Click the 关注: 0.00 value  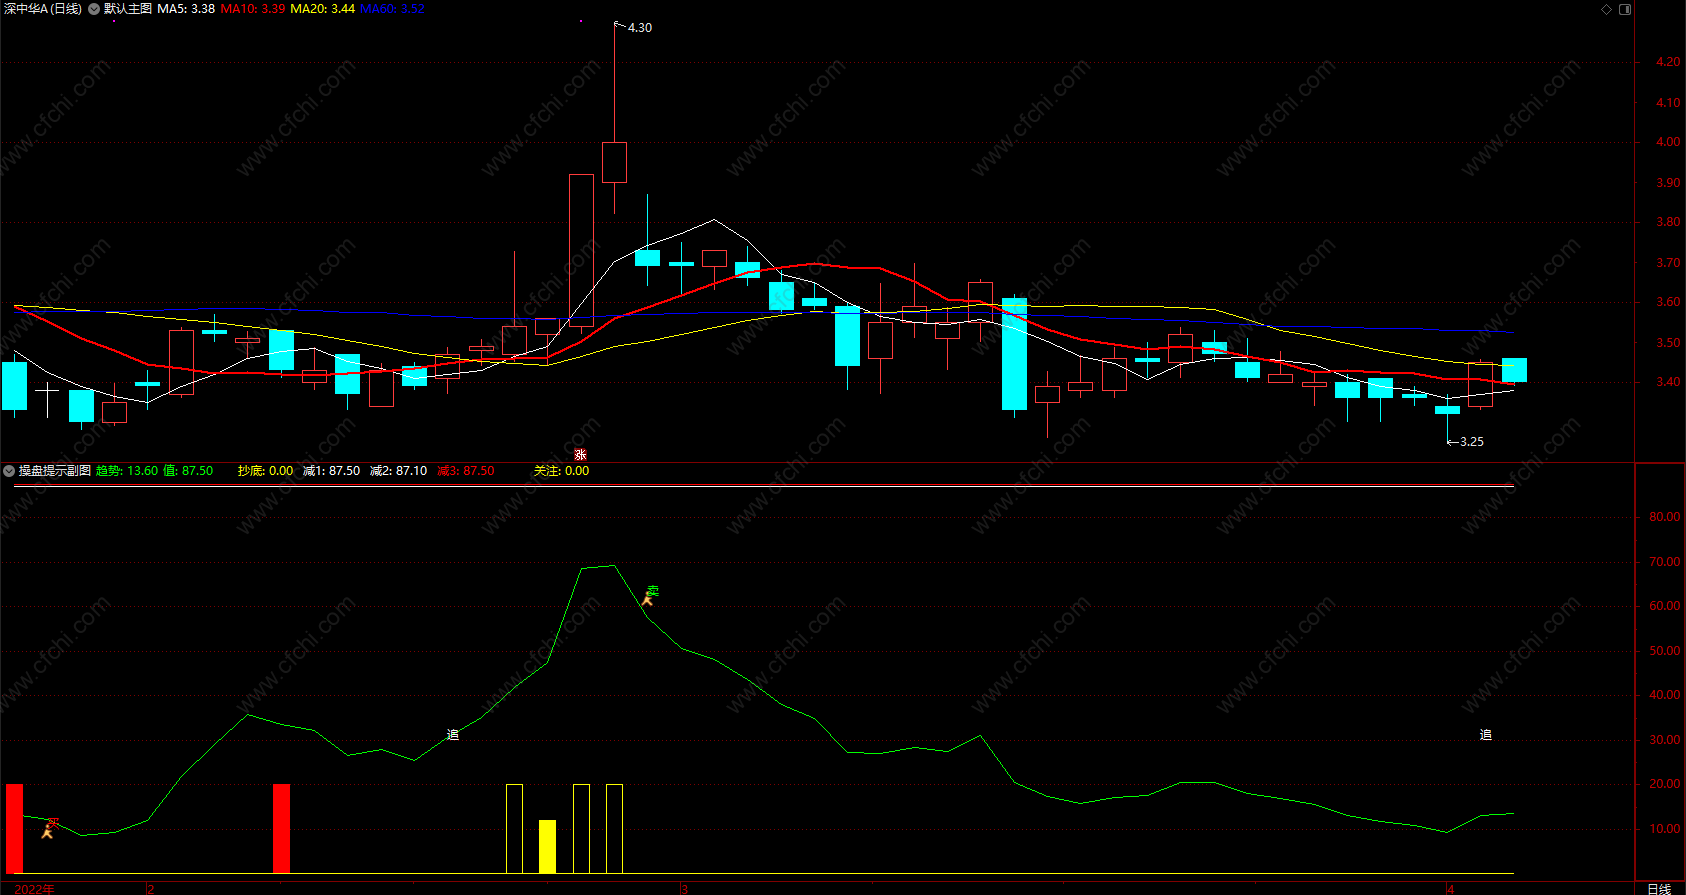pyautogui.click(x=561, y=470)
